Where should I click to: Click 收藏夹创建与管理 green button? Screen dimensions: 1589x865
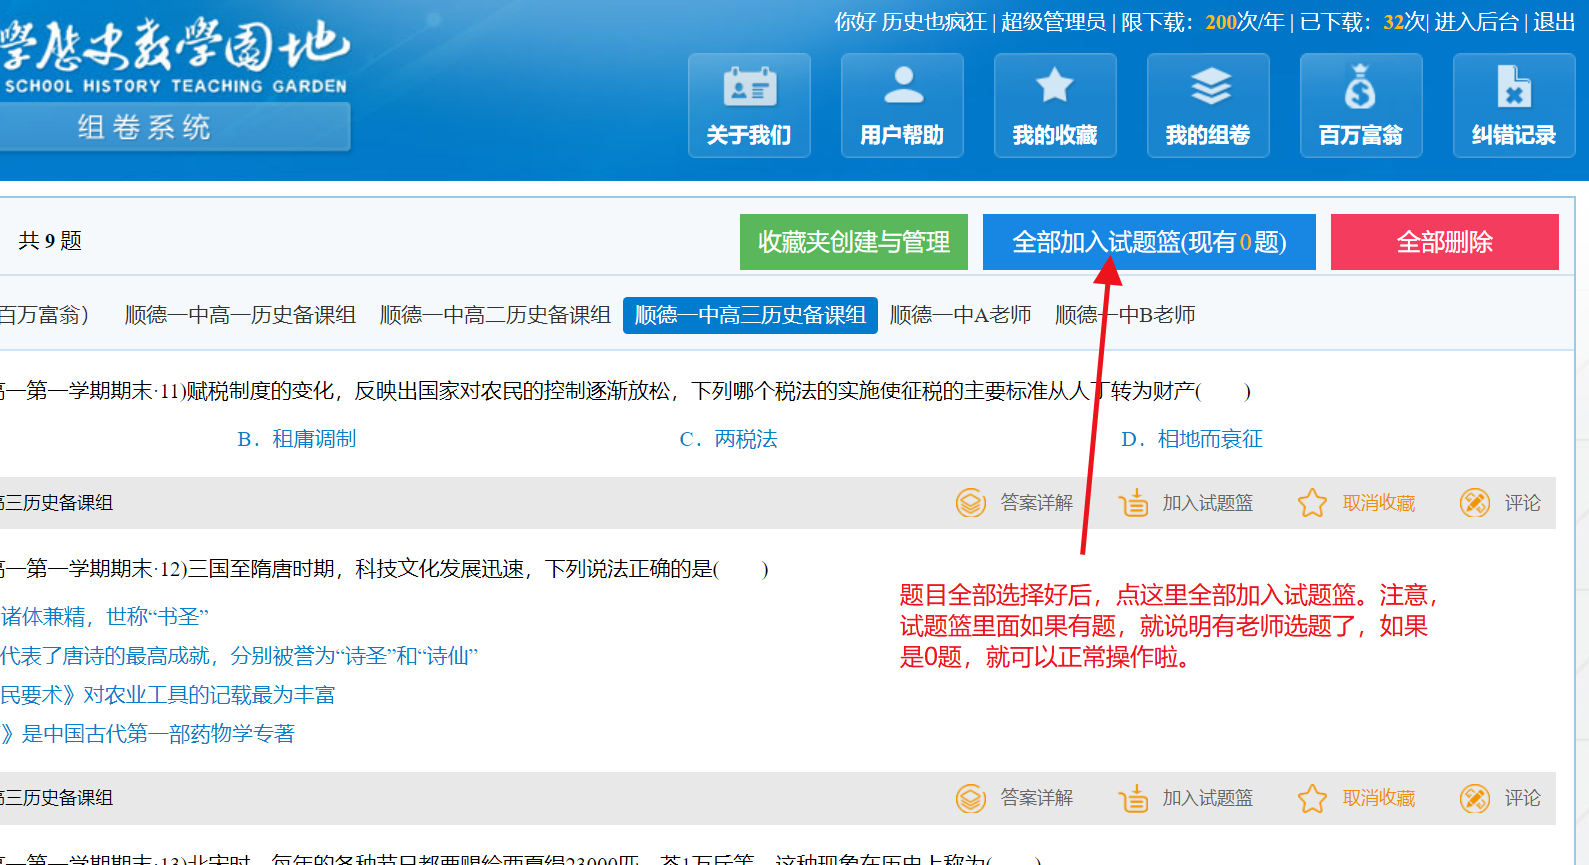pyautogui.click(x=853, y=242)
